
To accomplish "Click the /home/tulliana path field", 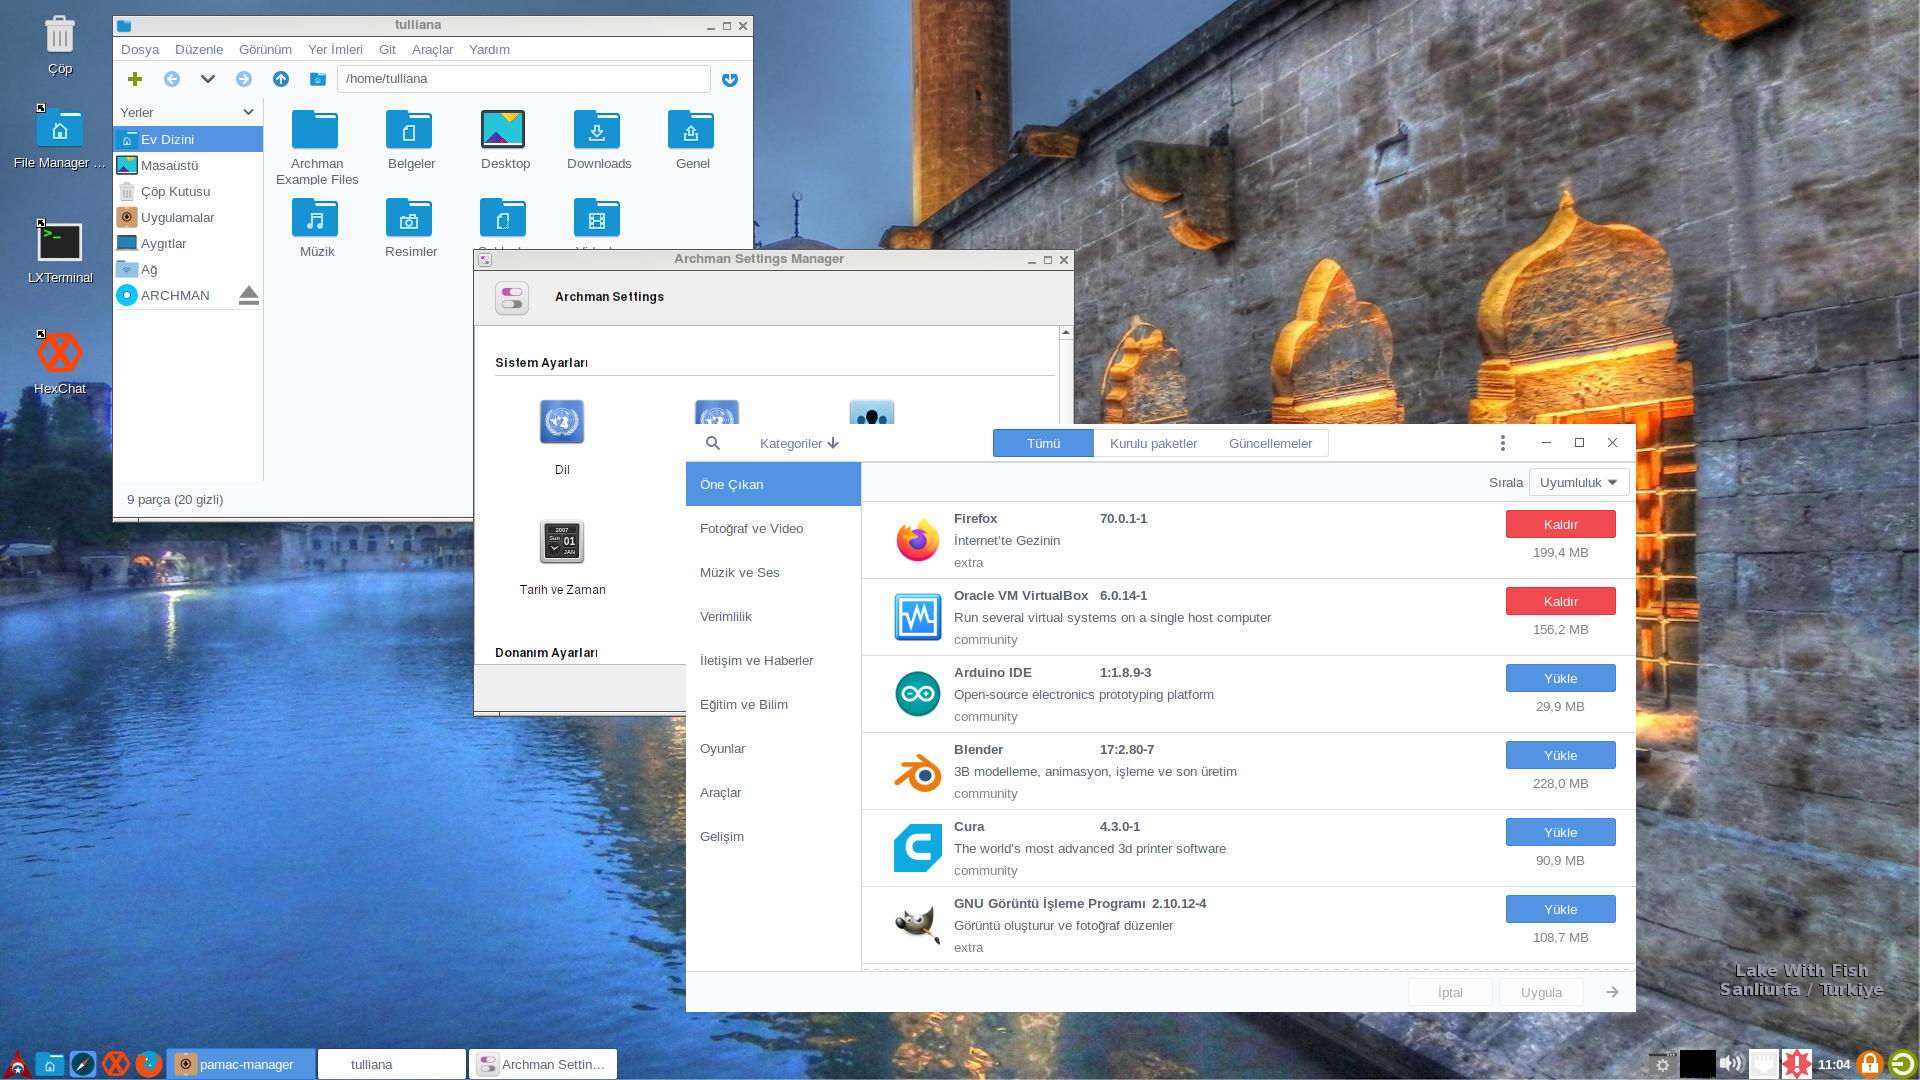I will coord(523,79).
